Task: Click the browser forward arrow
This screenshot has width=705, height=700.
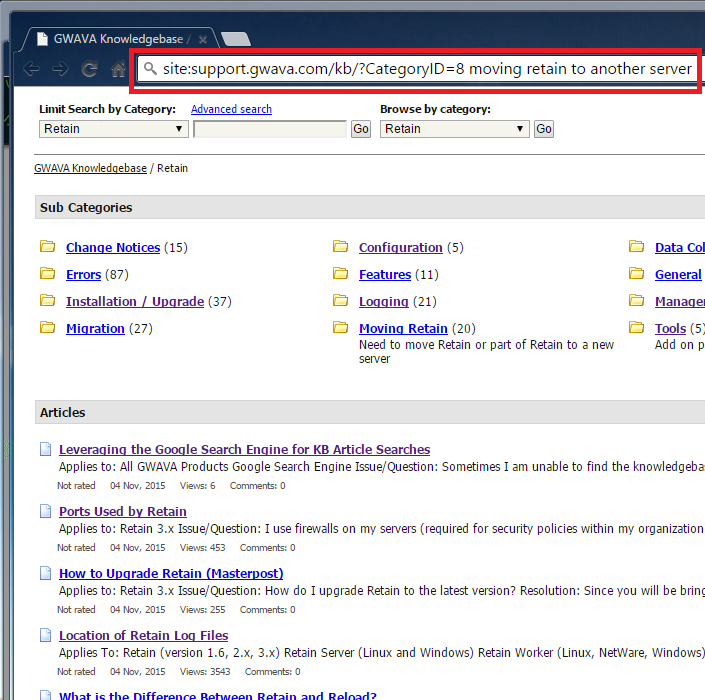Action: [60, 69]
